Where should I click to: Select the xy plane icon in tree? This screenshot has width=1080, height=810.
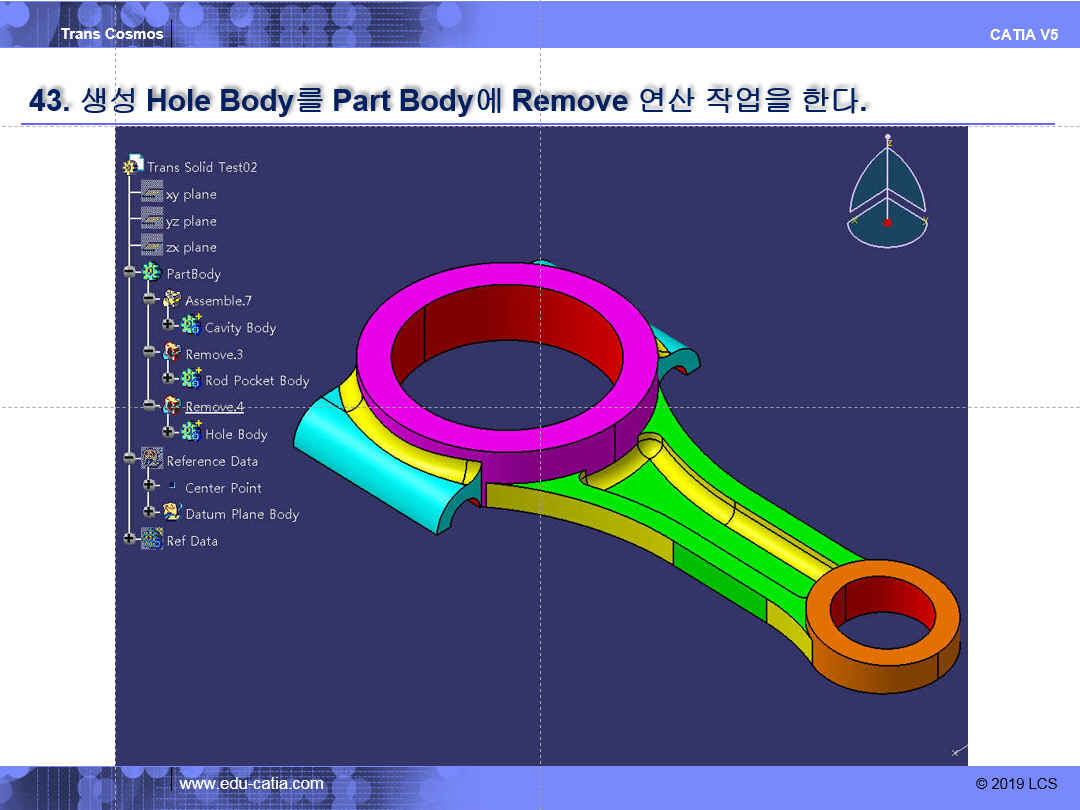coord(152,193)
